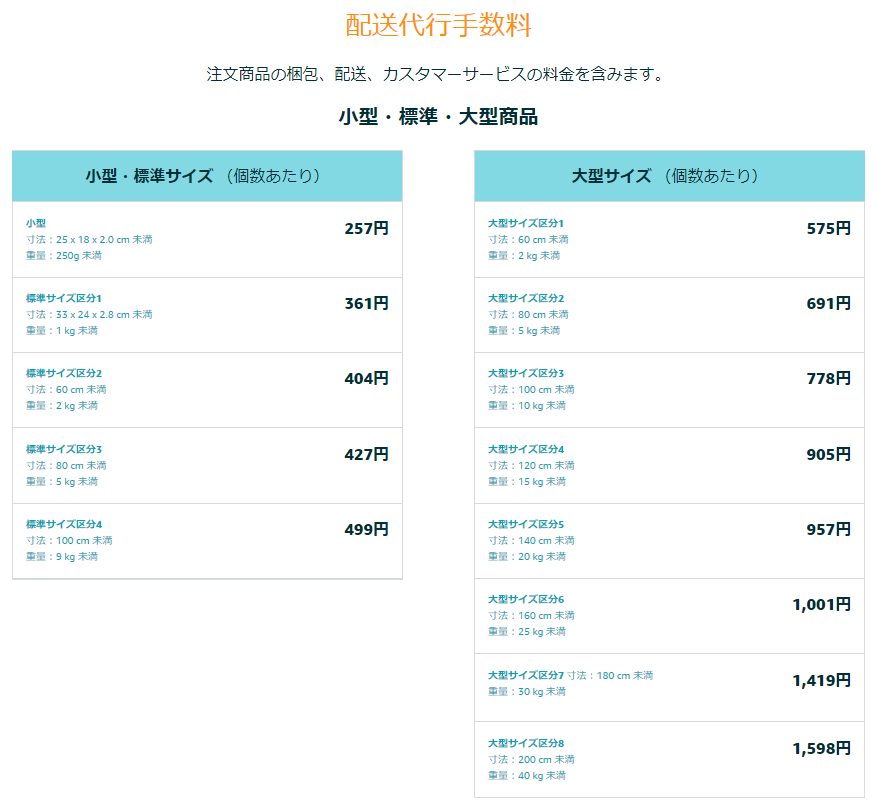Select the 1,598円 price value
The width and height of the screenshot is (879, 811).
point(821,749)
